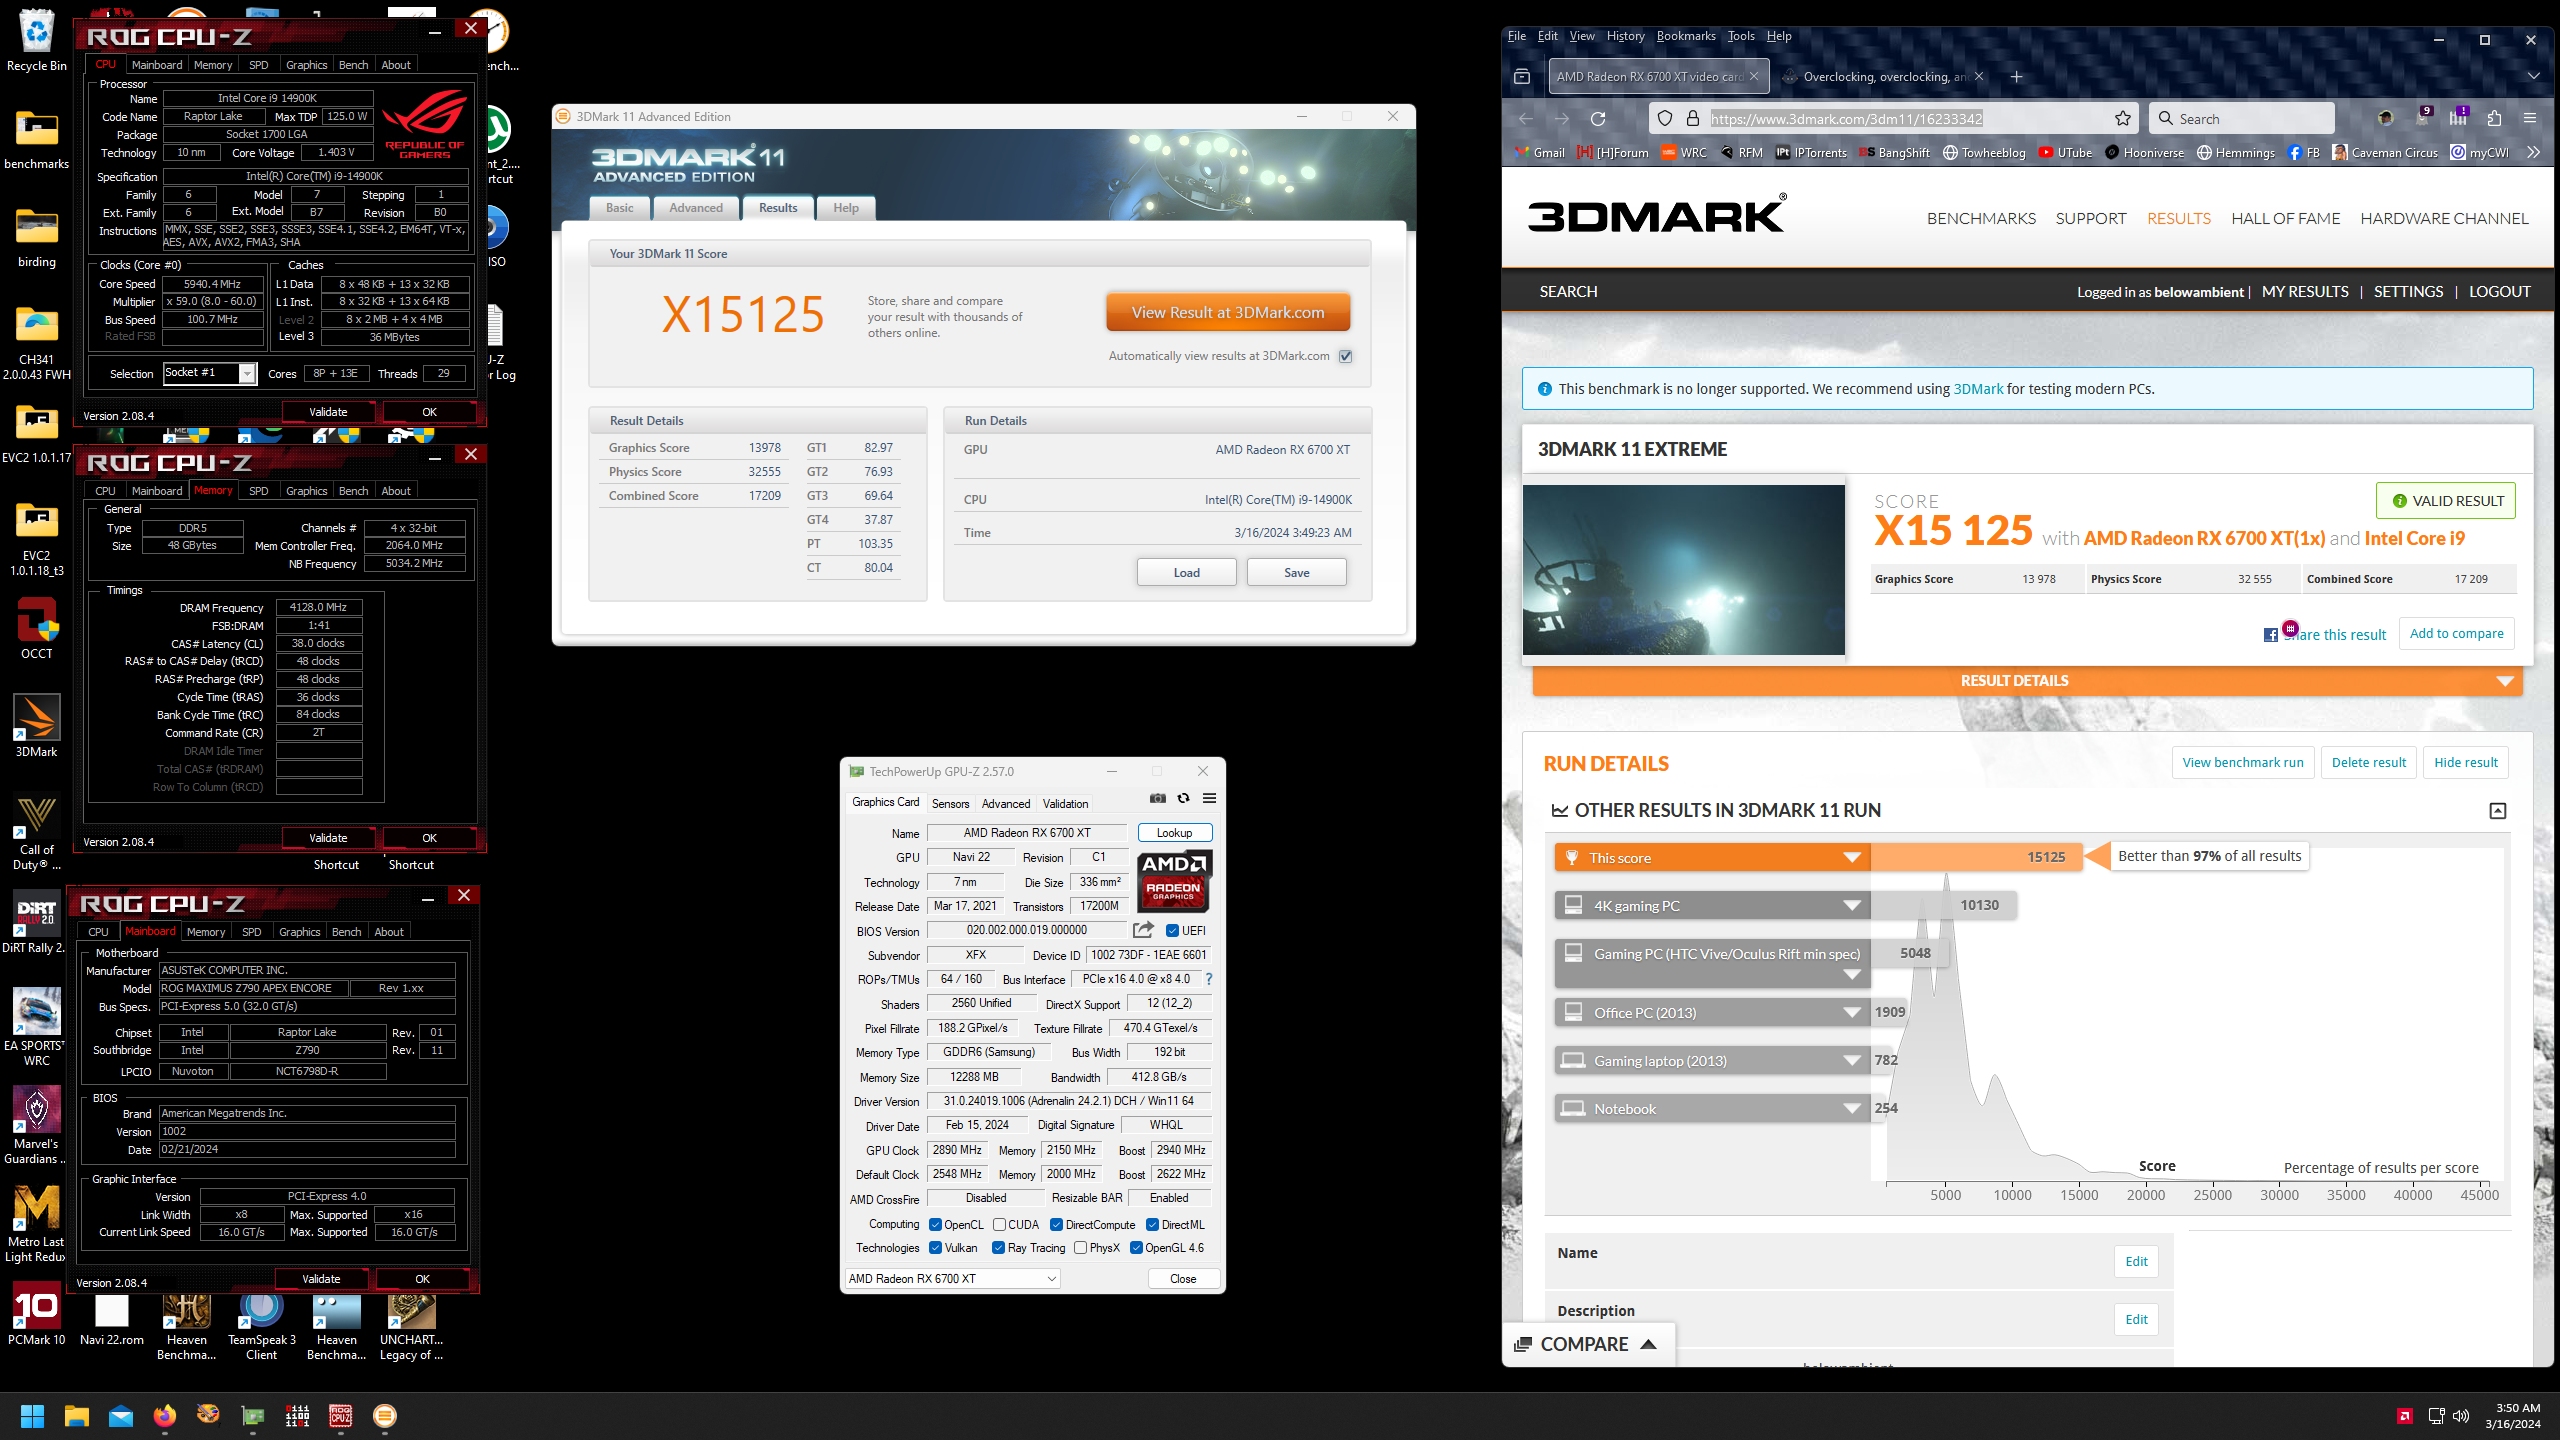Bookmark this page with the star icon
The image size is (2560, 1440).
(2123, 119)
